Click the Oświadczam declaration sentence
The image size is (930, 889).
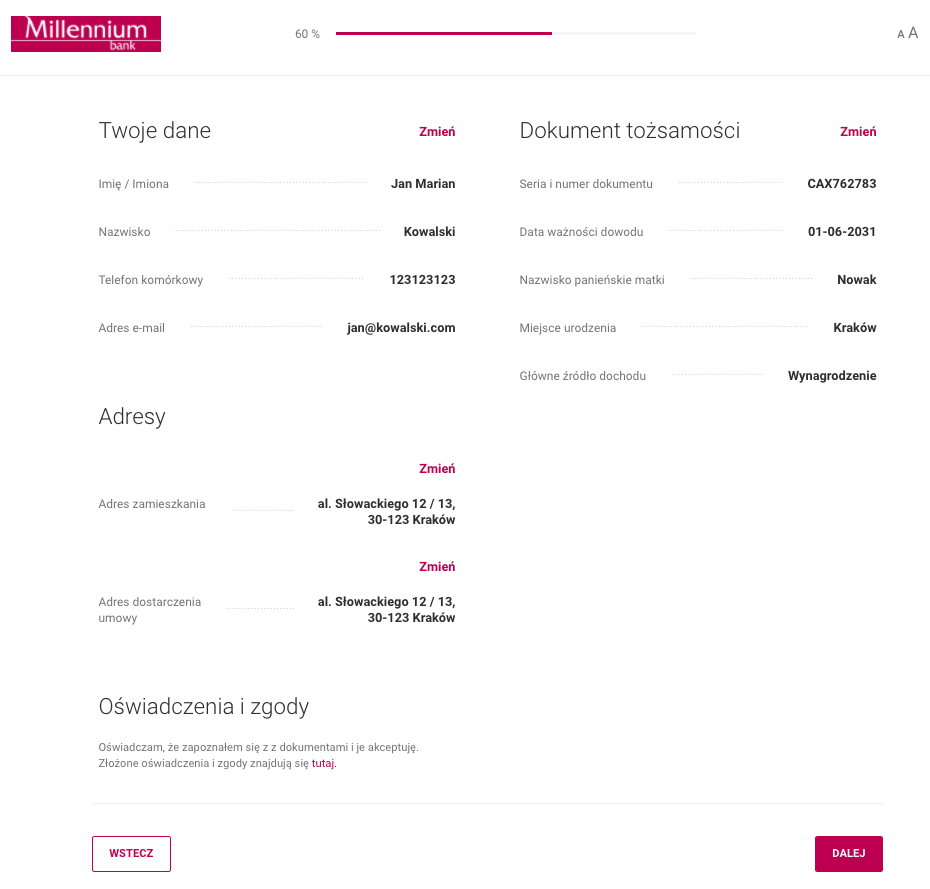(x=259, y=747)
